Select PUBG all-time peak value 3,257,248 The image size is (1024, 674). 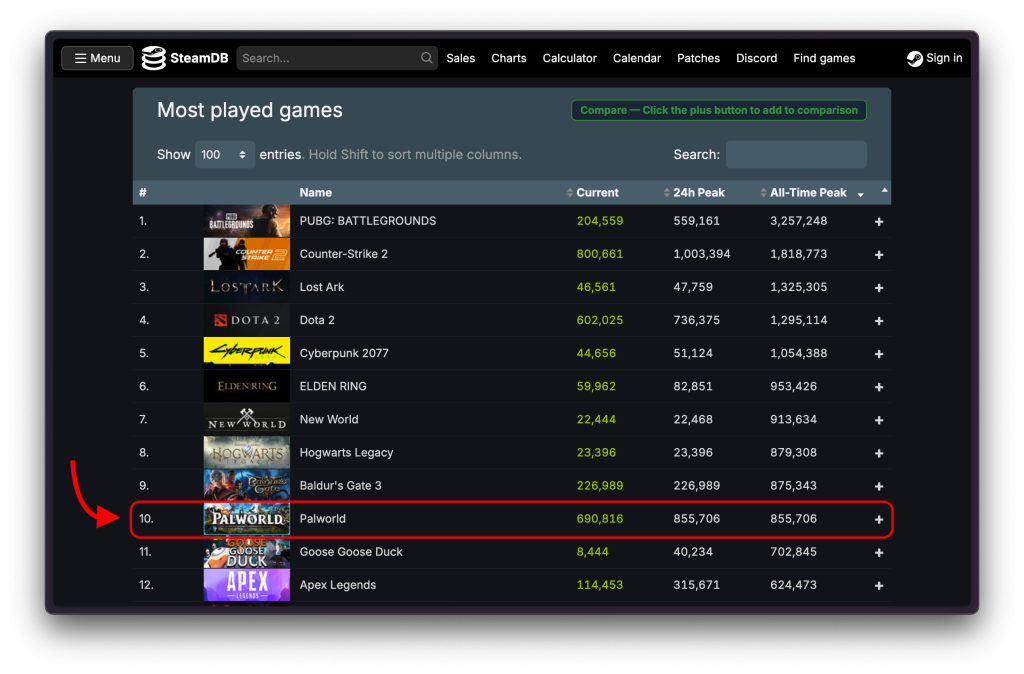(x=798, y=221)
